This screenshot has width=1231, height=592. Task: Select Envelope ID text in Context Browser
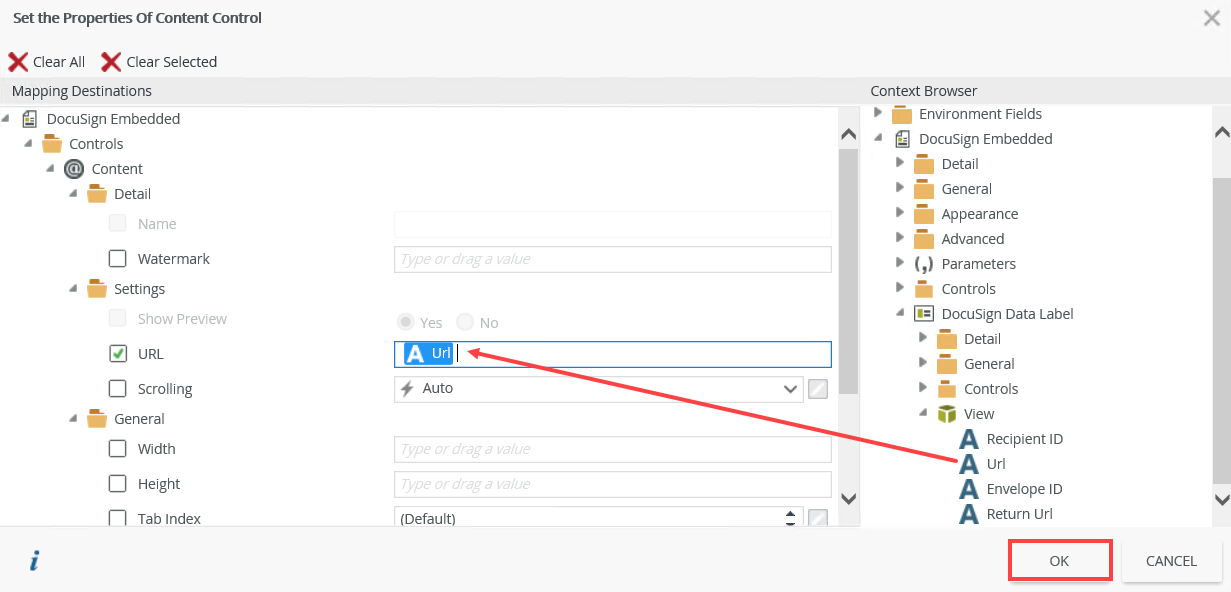[x=1024, y=489]
